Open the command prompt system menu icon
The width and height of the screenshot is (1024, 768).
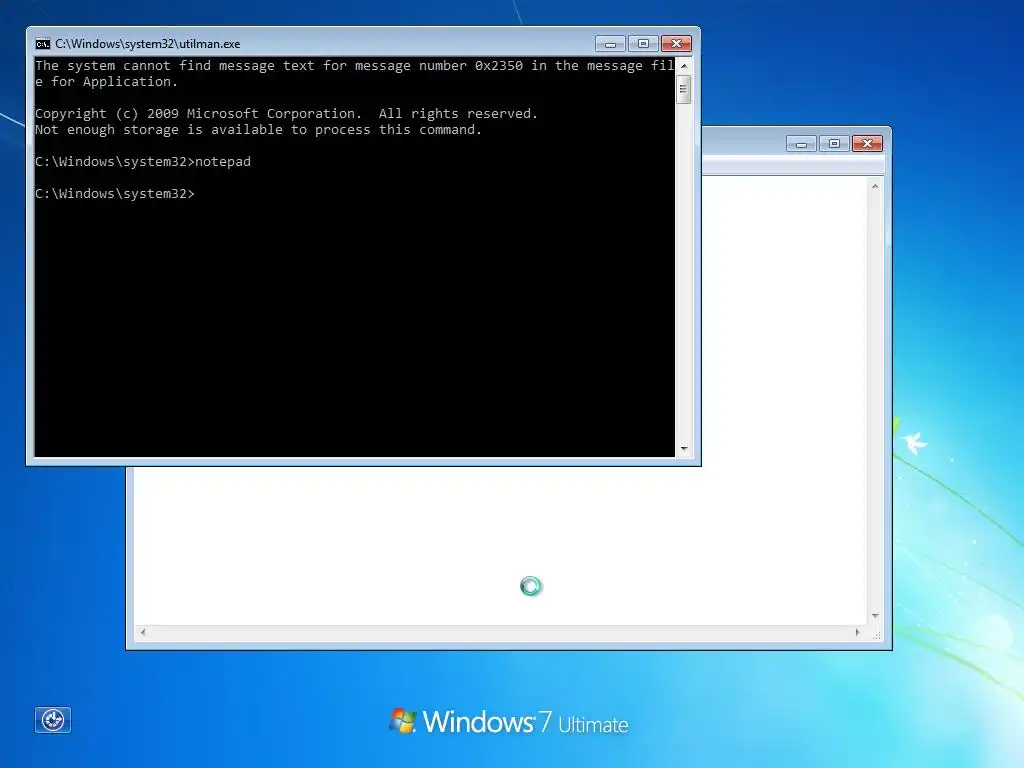[x=42, y=44]
